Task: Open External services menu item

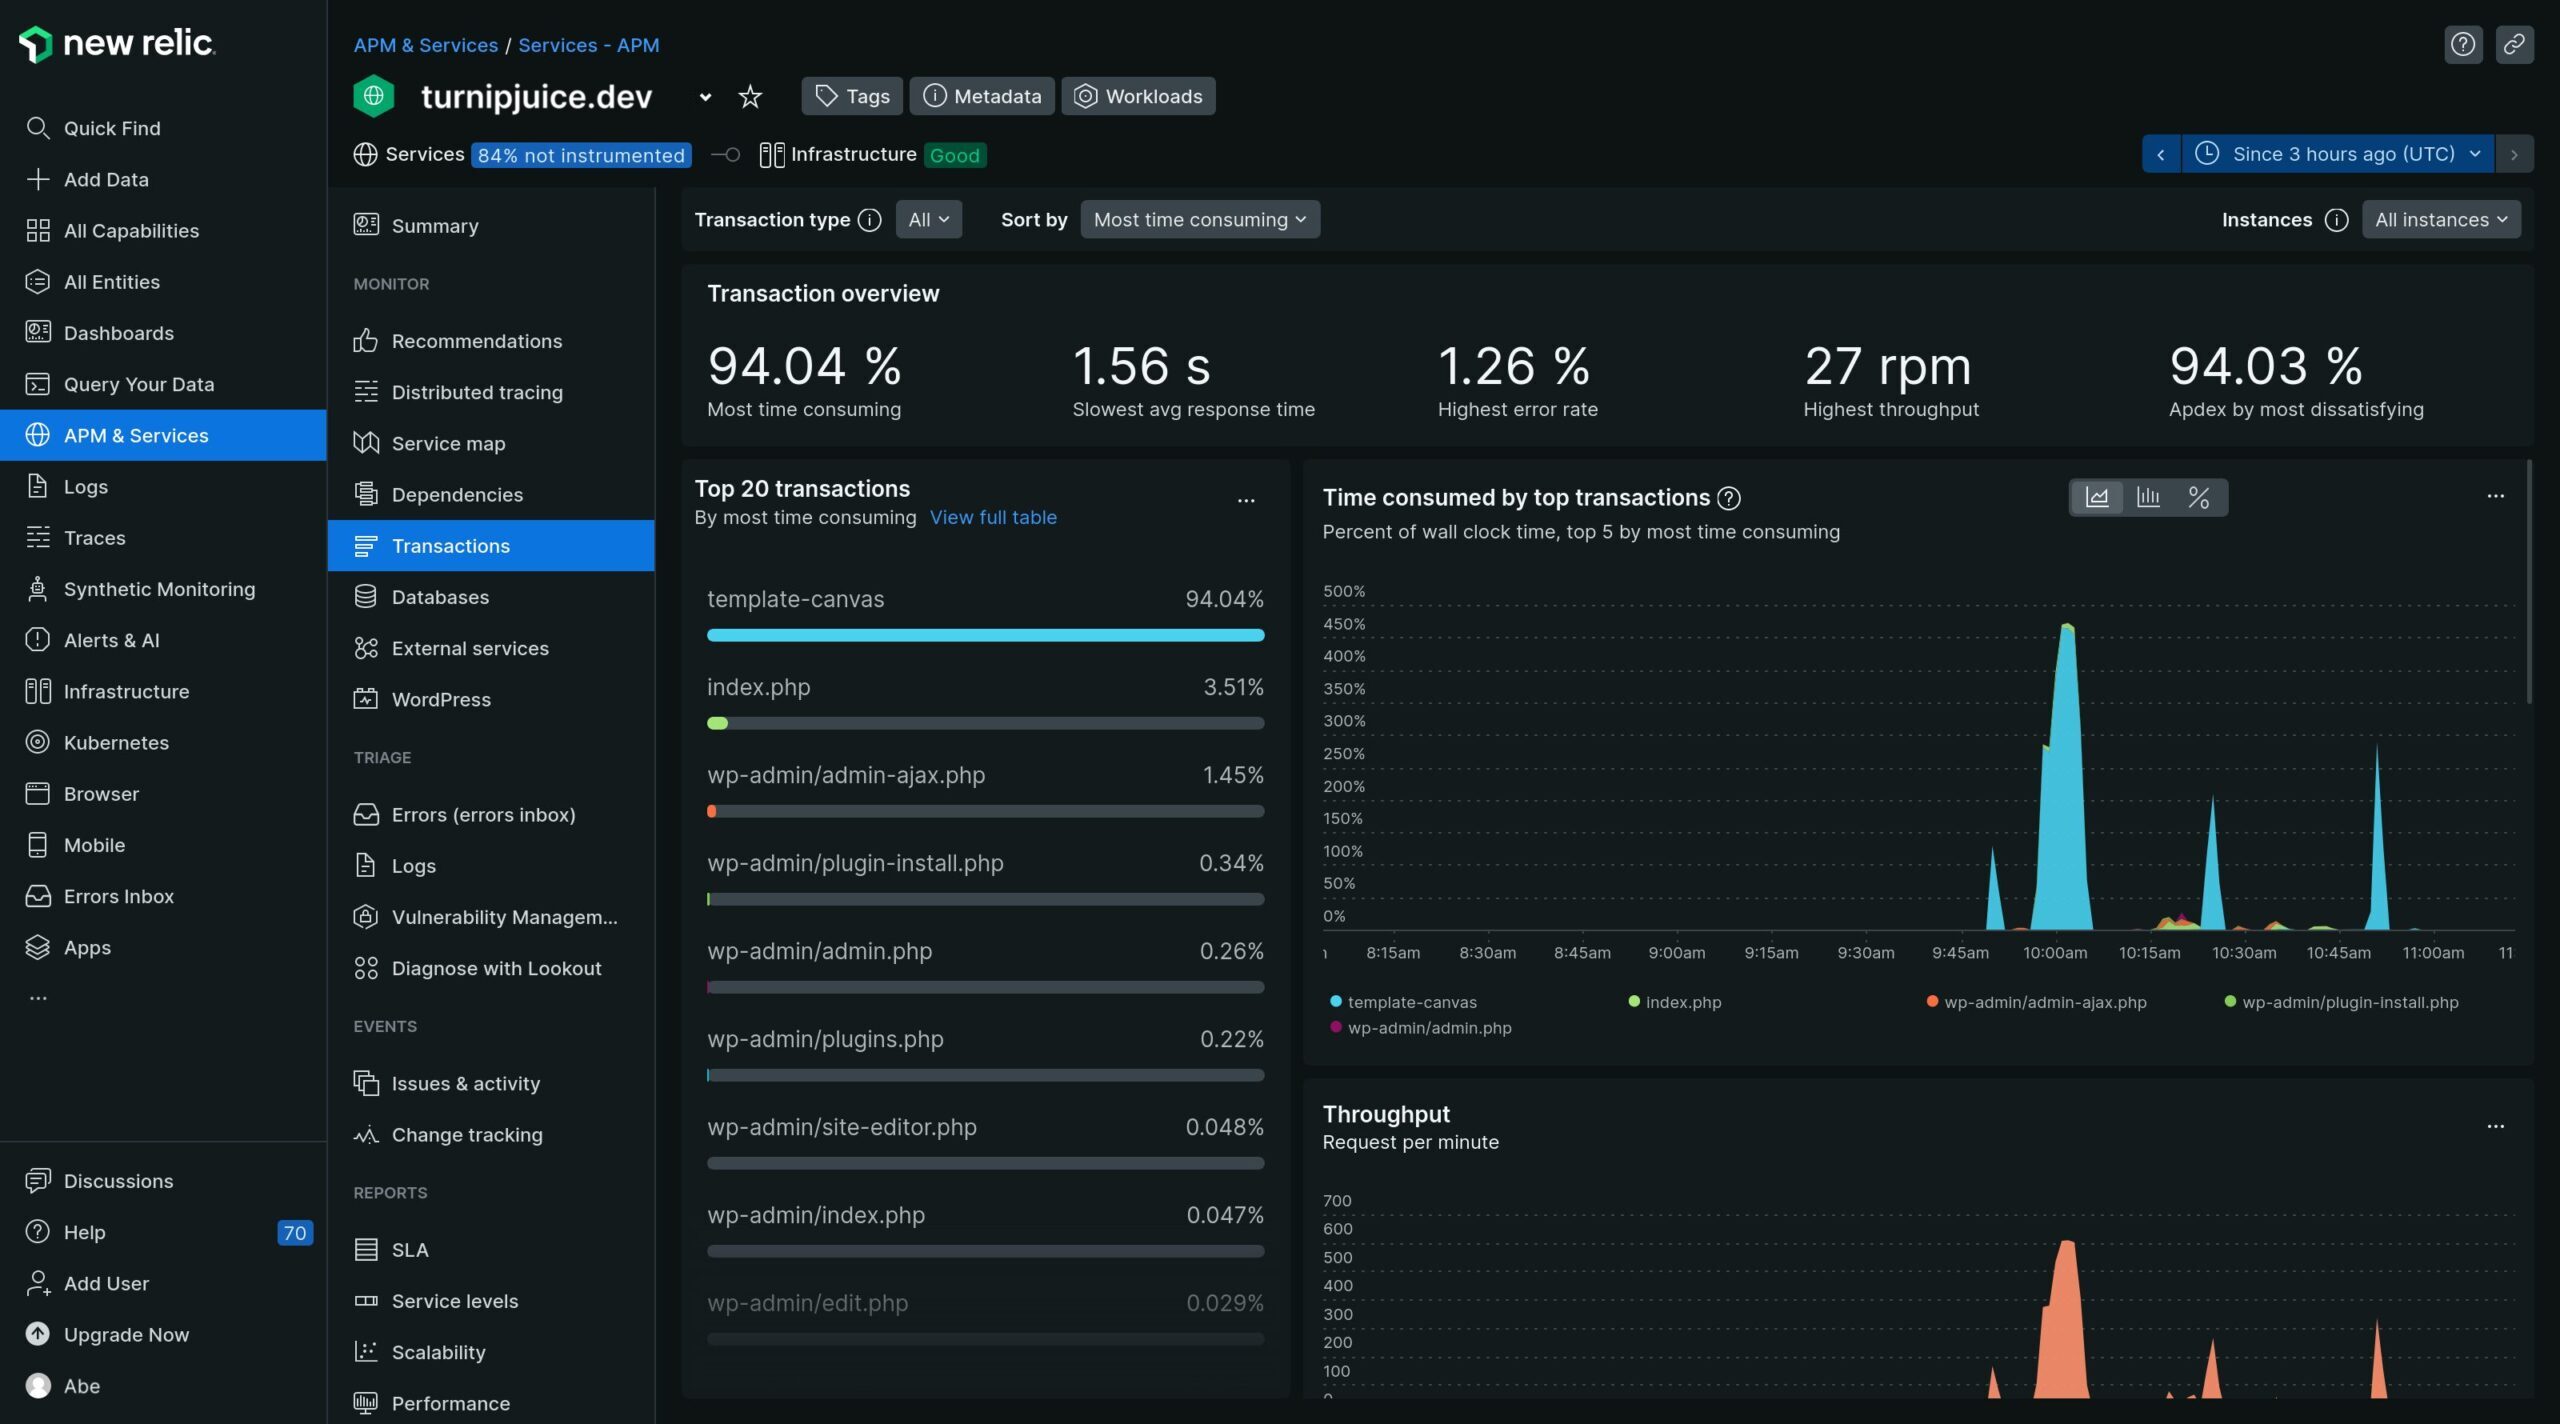Action: [491, 648]
